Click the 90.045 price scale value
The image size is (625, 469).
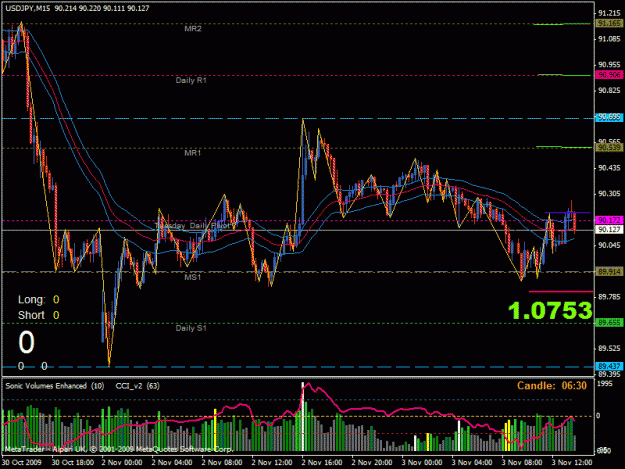609,245
